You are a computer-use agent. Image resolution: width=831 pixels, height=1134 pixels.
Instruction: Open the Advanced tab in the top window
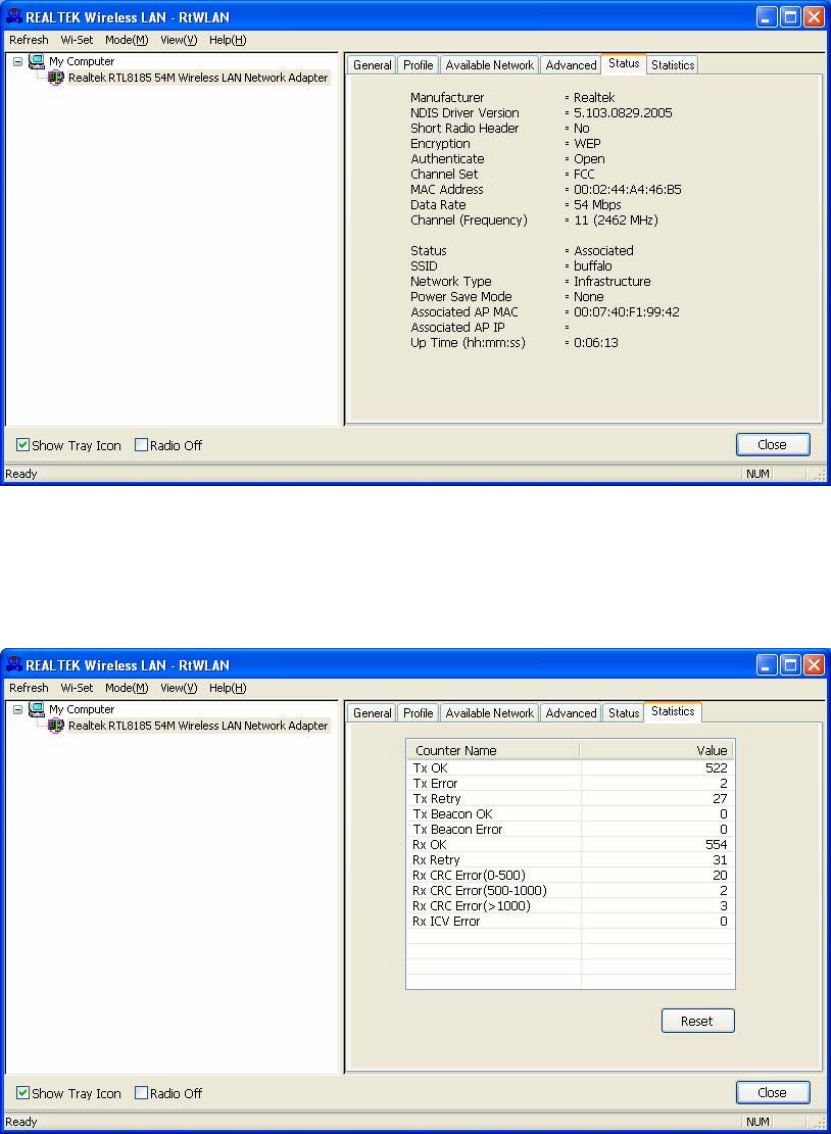tap(571, 65)
